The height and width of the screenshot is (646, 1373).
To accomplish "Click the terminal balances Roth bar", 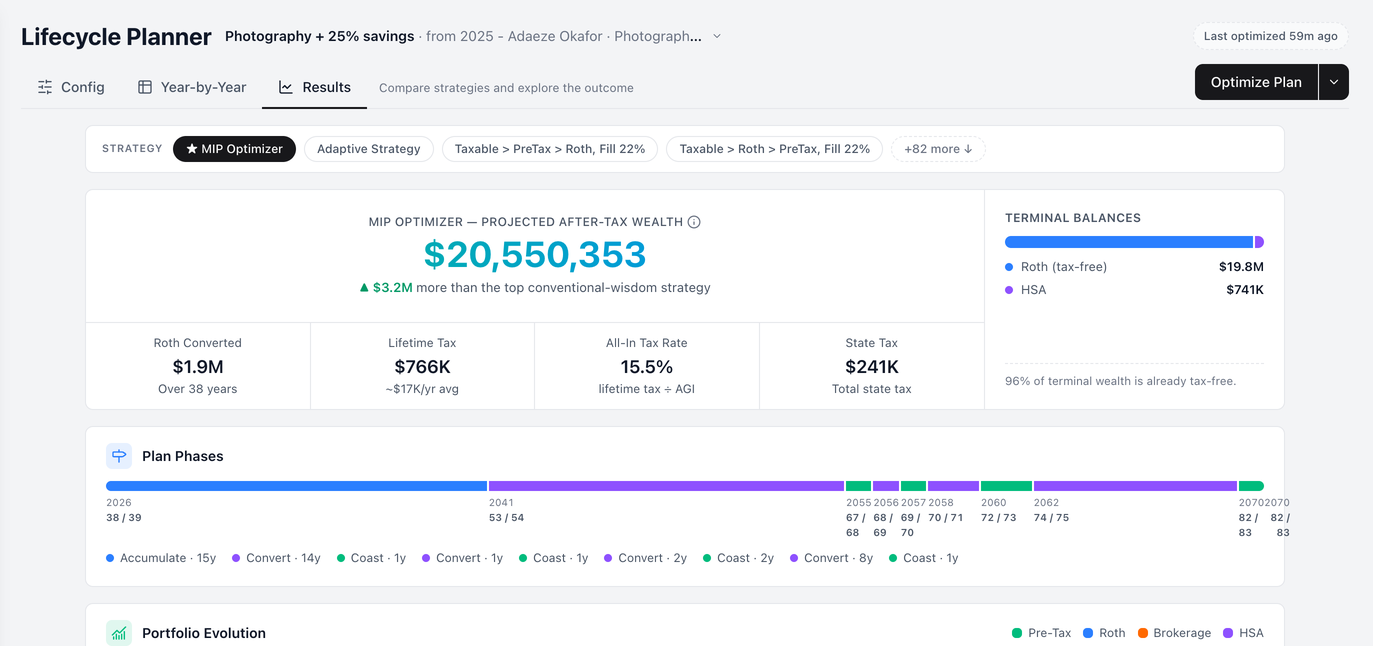I will [x=1129, y=242].
